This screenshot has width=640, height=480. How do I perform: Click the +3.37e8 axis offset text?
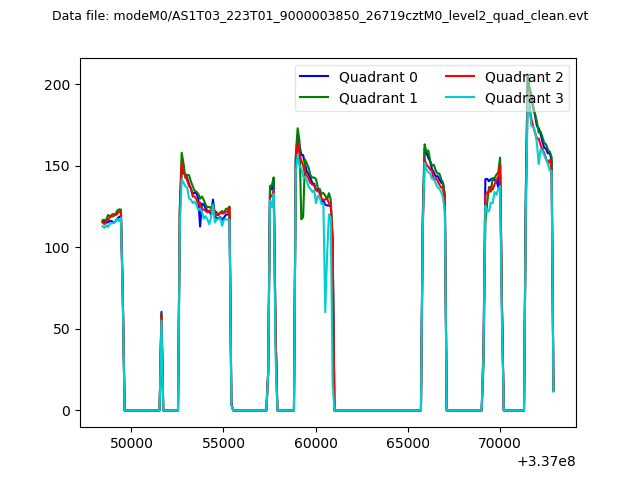546,461
